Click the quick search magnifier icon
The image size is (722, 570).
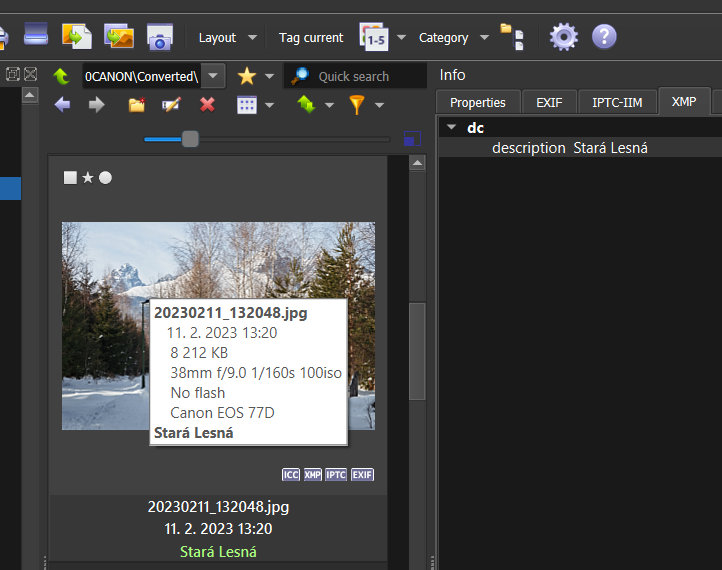tap(300, 76)
